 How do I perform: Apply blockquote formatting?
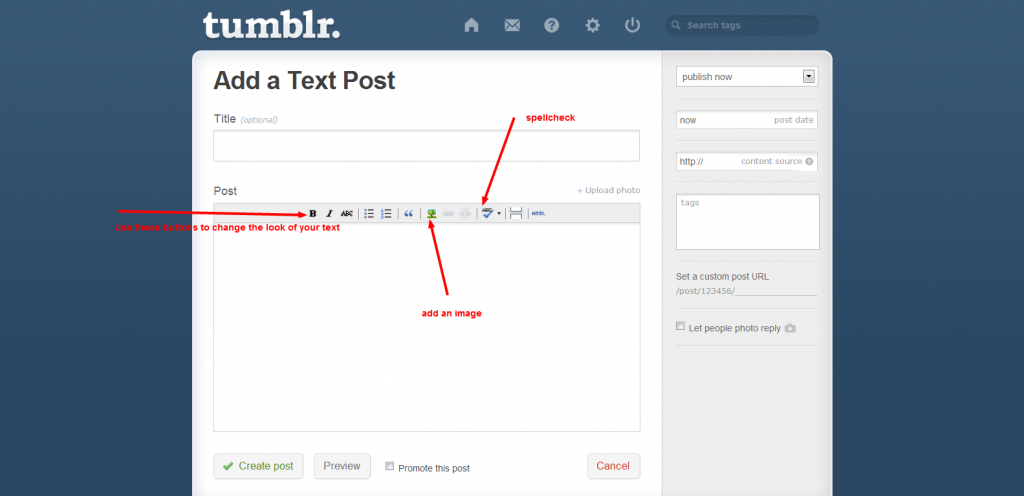tap(409, 213)
